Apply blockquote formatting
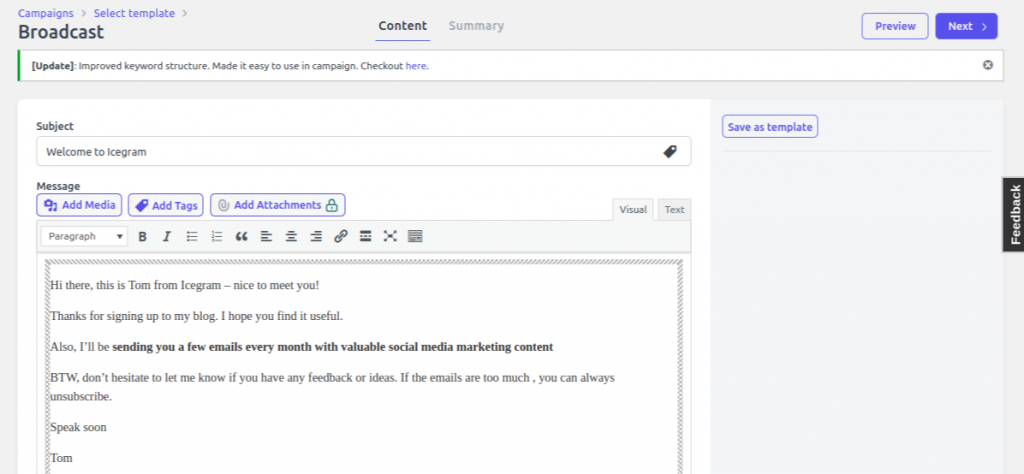This screenshot has height=474, width=1024. [x=241, y=237]
